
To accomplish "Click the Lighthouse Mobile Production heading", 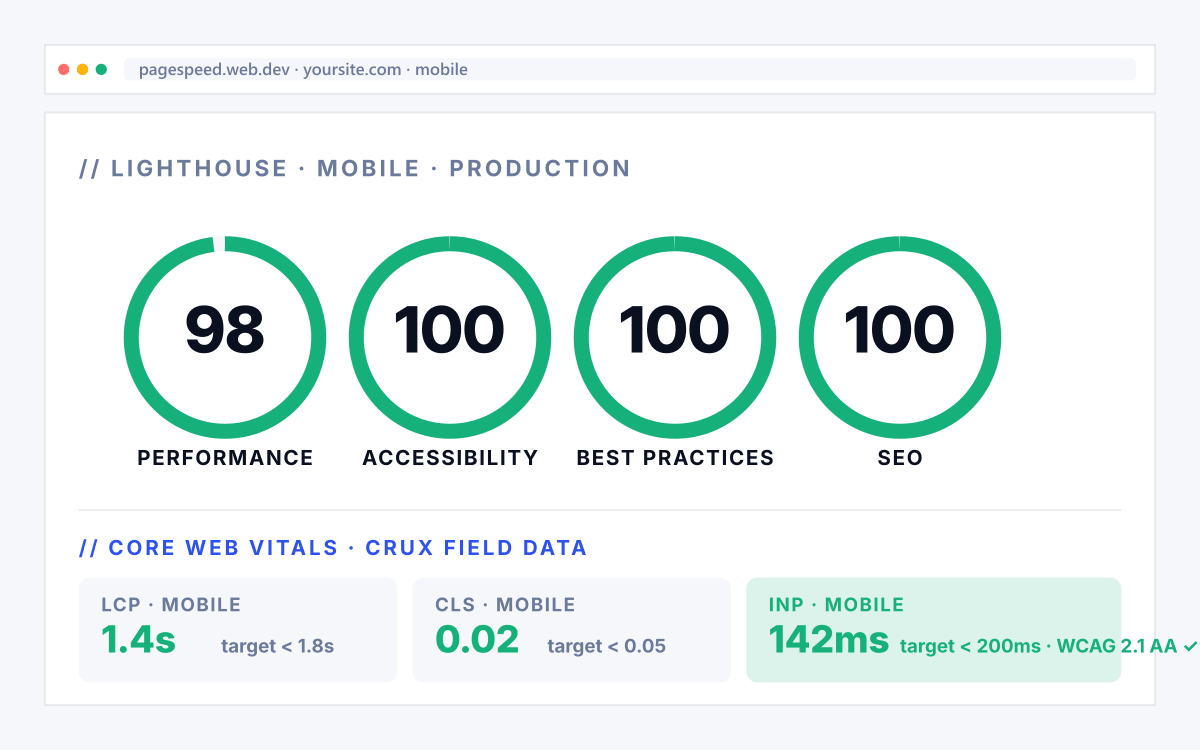I will tap(355, 168).
